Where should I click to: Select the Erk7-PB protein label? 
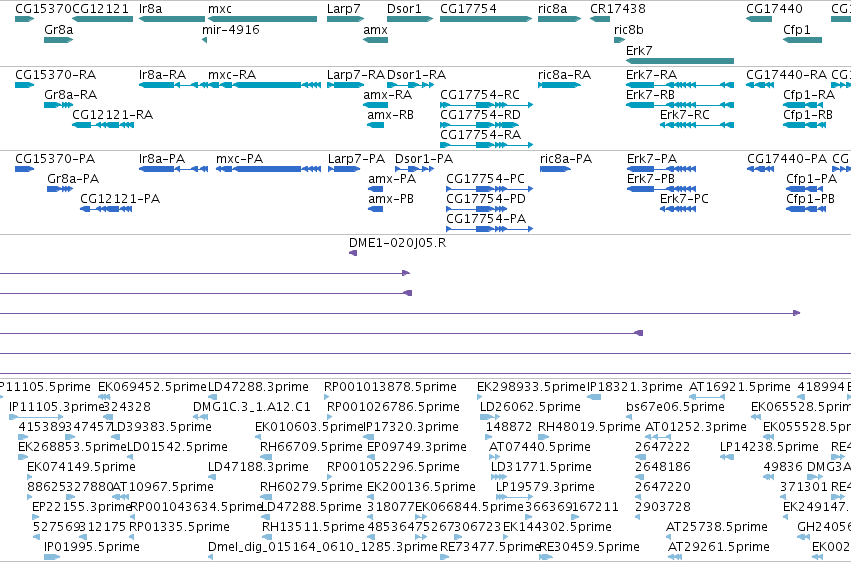[651, 179]
